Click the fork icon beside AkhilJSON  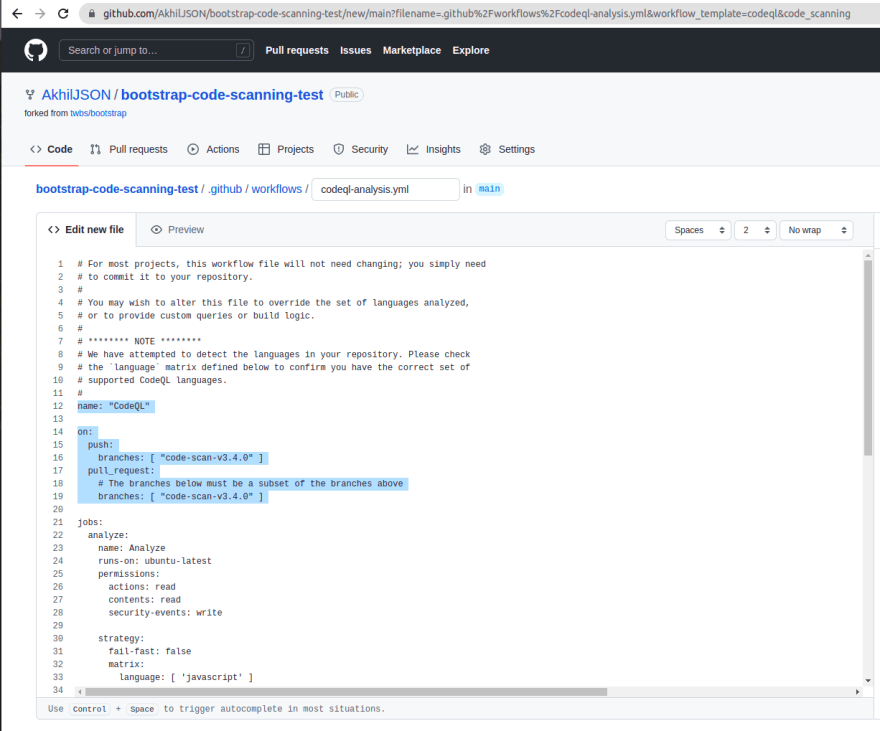coord(30,95)
